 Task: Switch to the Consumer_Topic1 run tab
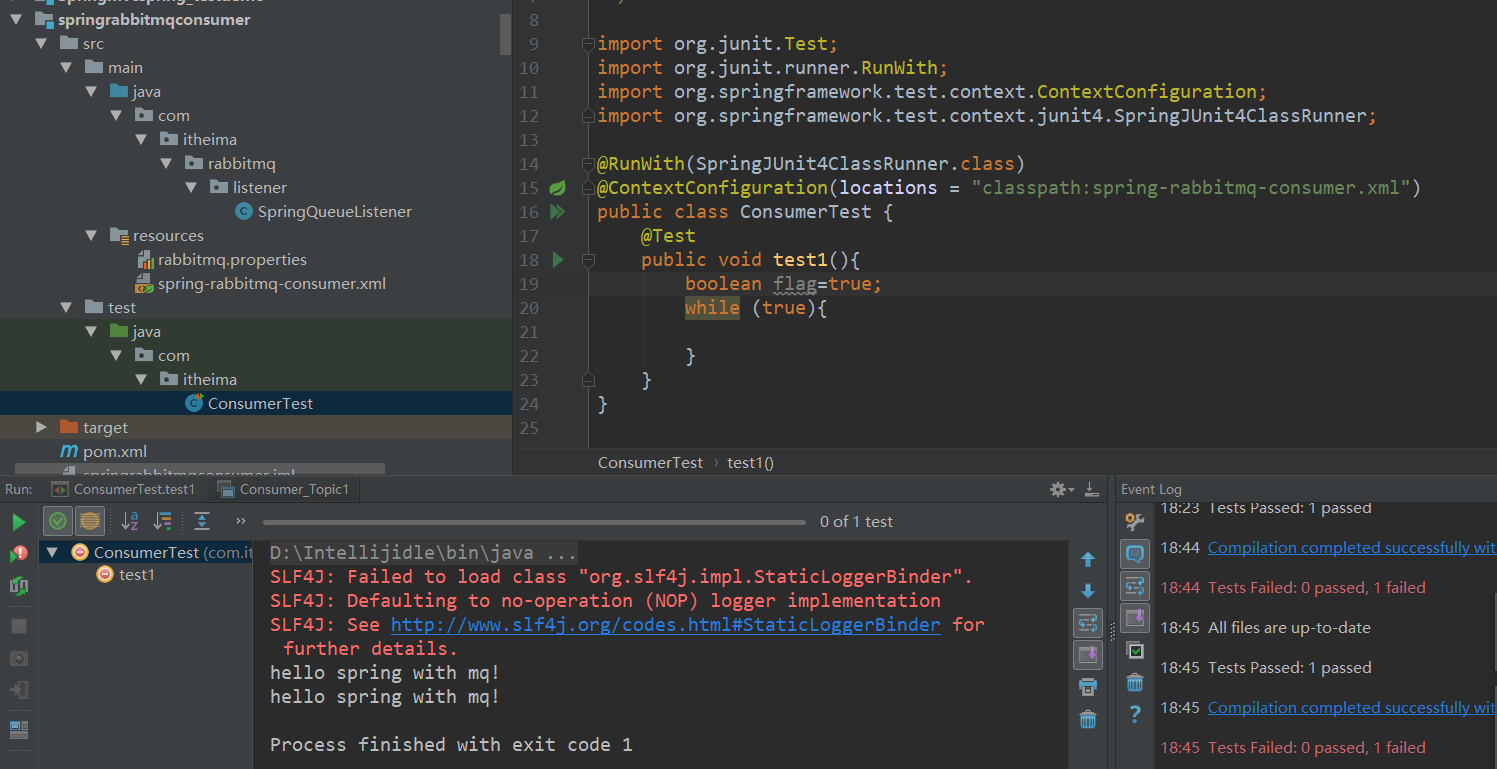click(x=284, y=489)
